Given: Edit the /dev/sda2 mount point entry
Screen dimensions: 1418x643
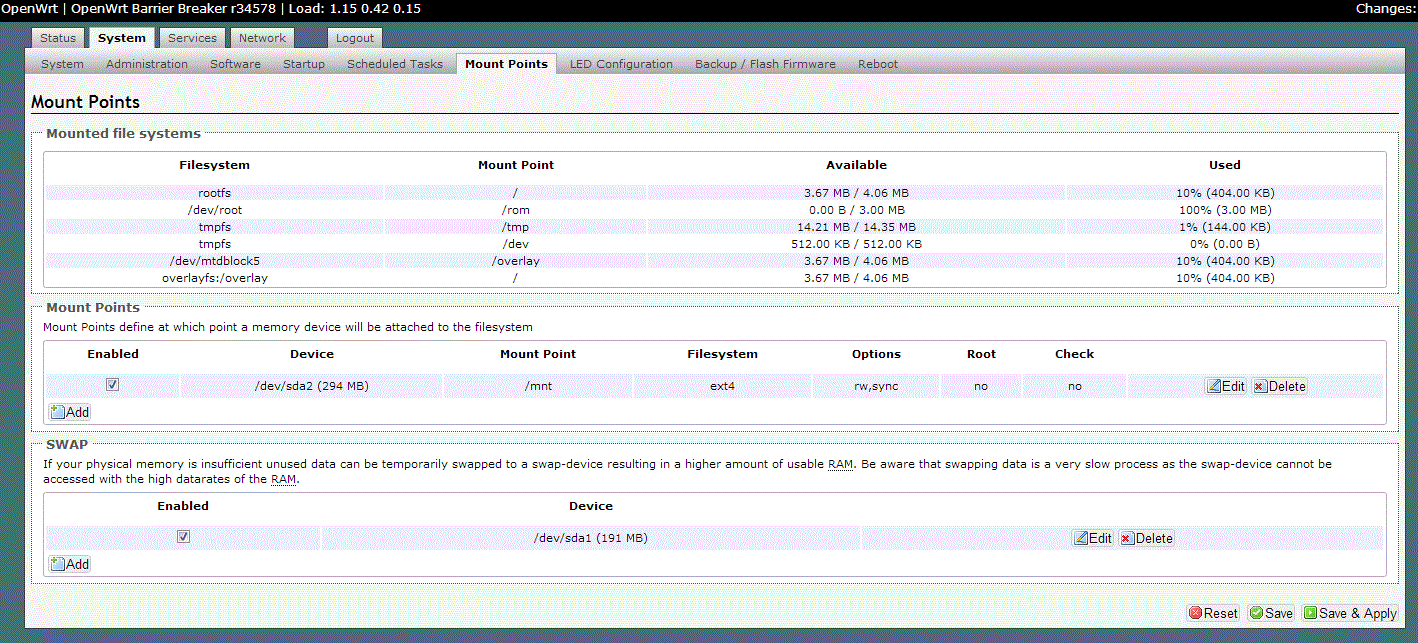Looking at the screenshot, I should tap(1225, 386).
